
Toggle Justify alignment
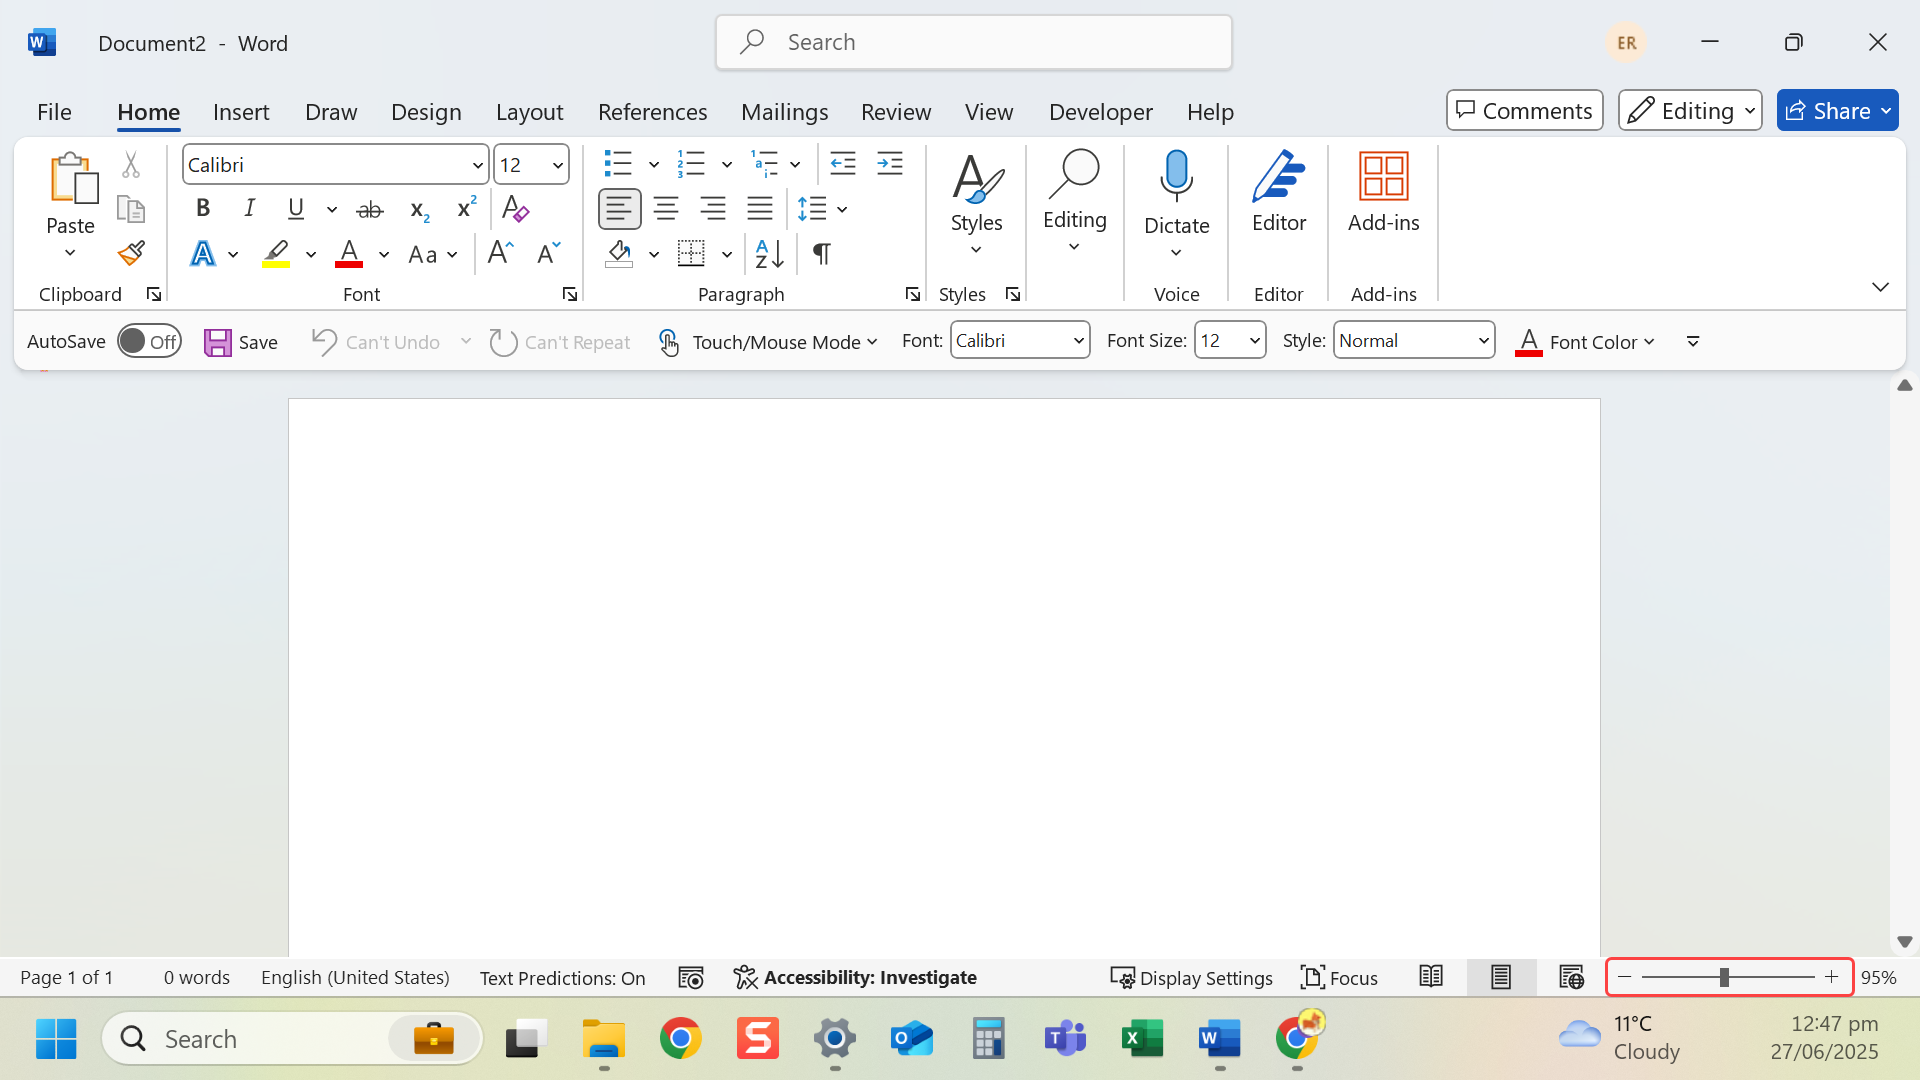(760, 208)
